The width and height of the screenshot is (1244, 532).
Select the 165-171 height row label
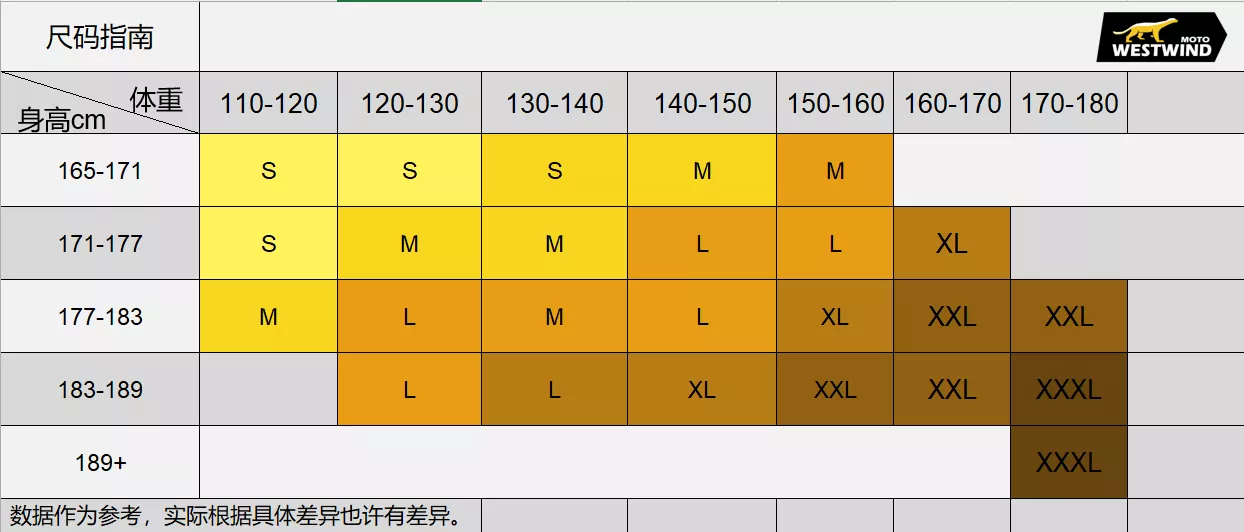[x=100, y=171]
